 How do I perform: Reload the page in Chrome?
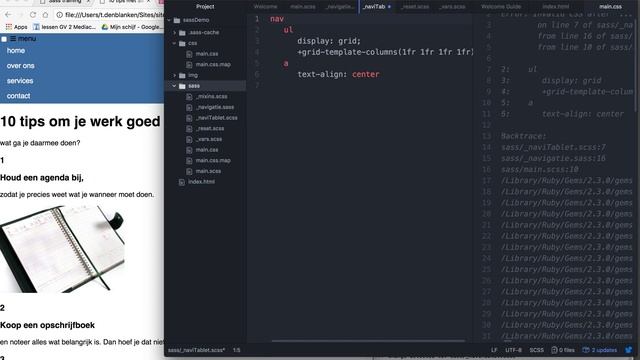(x=33, y=15)
